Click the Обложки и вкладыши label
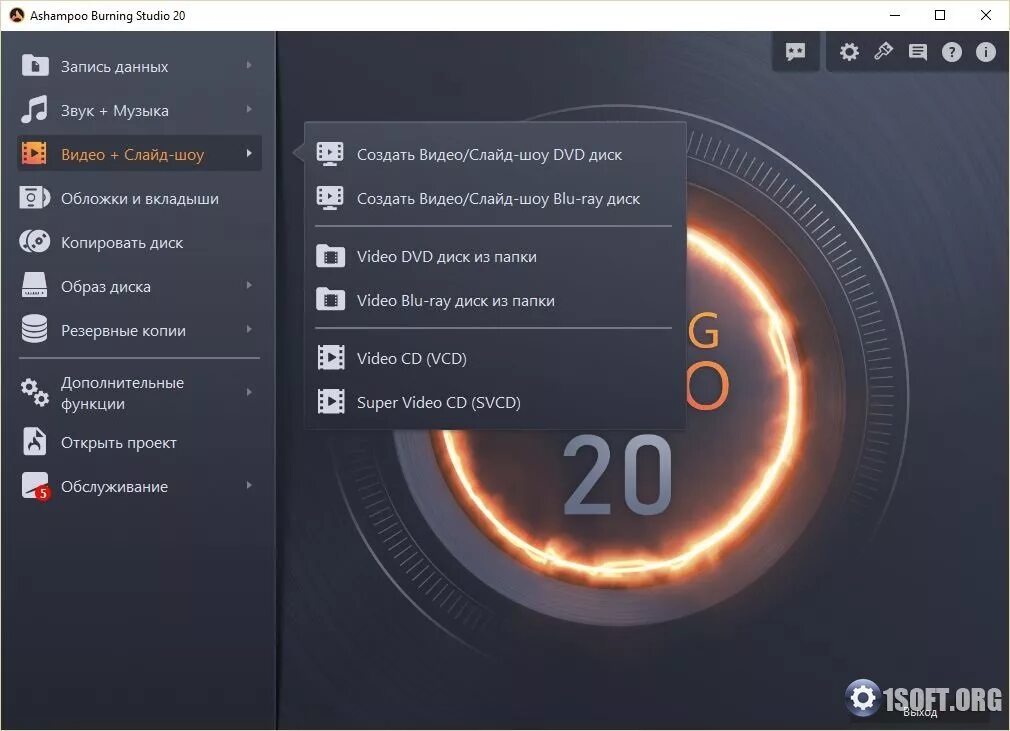1010x731 pixels. point(140,198)
